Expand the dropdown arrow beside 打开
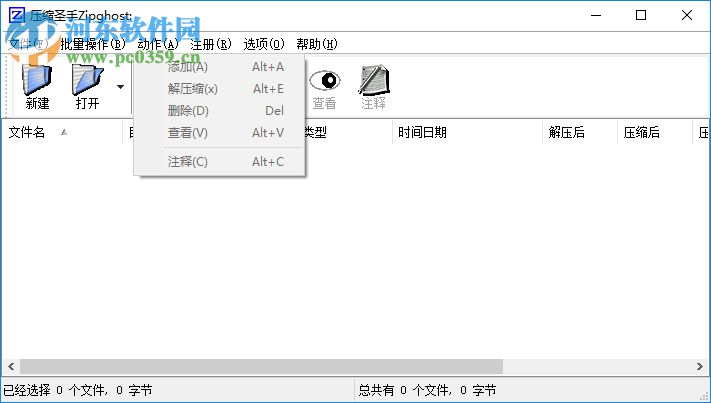Screen dimensions: 711x403 (120, 87)
